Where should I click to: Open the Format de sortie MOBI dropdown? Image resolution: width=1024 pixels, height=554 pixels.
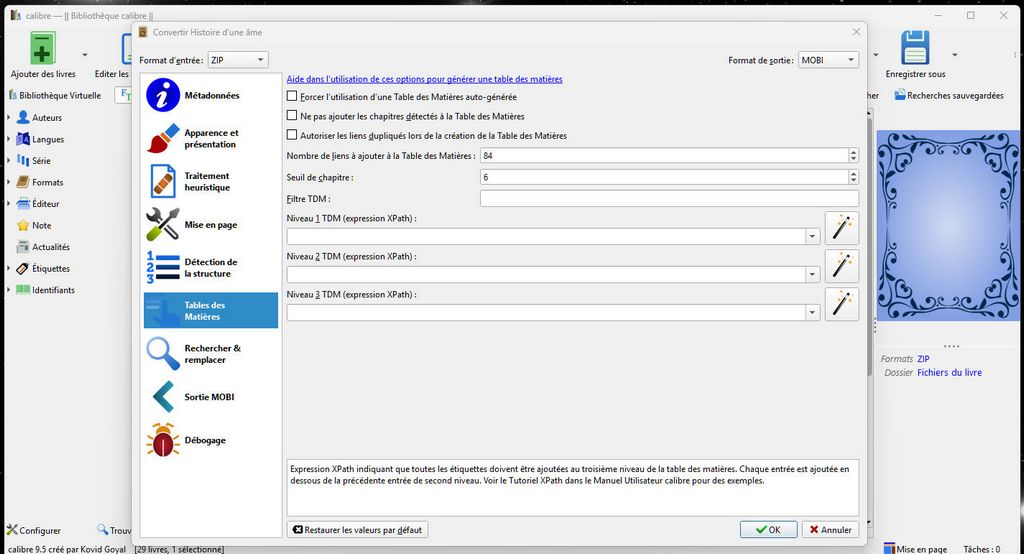point(829,60)
